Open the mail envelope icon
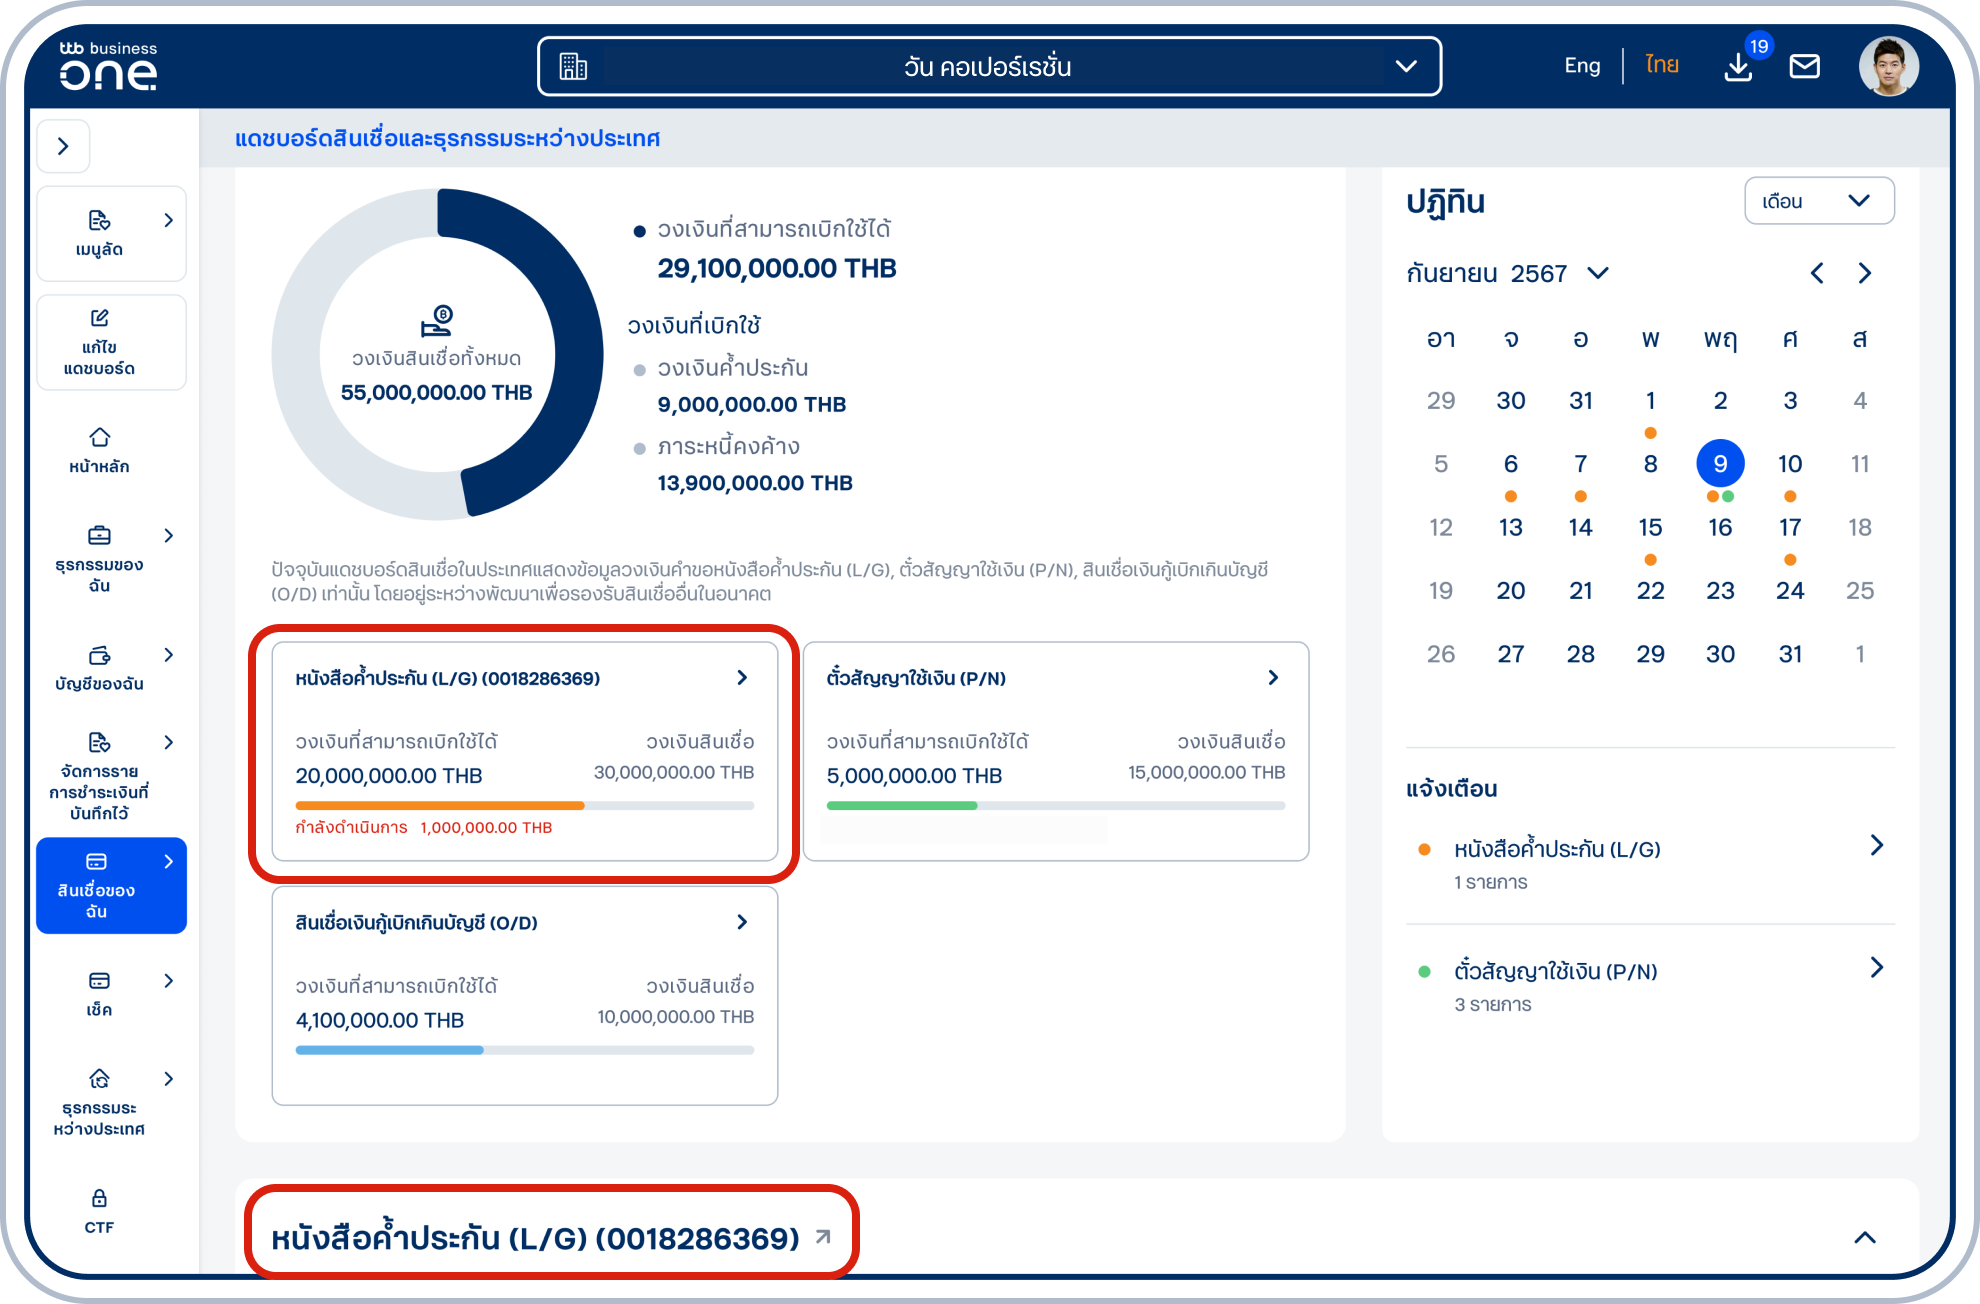Screen dimensions: 1980x1304 pos(1804,67)
